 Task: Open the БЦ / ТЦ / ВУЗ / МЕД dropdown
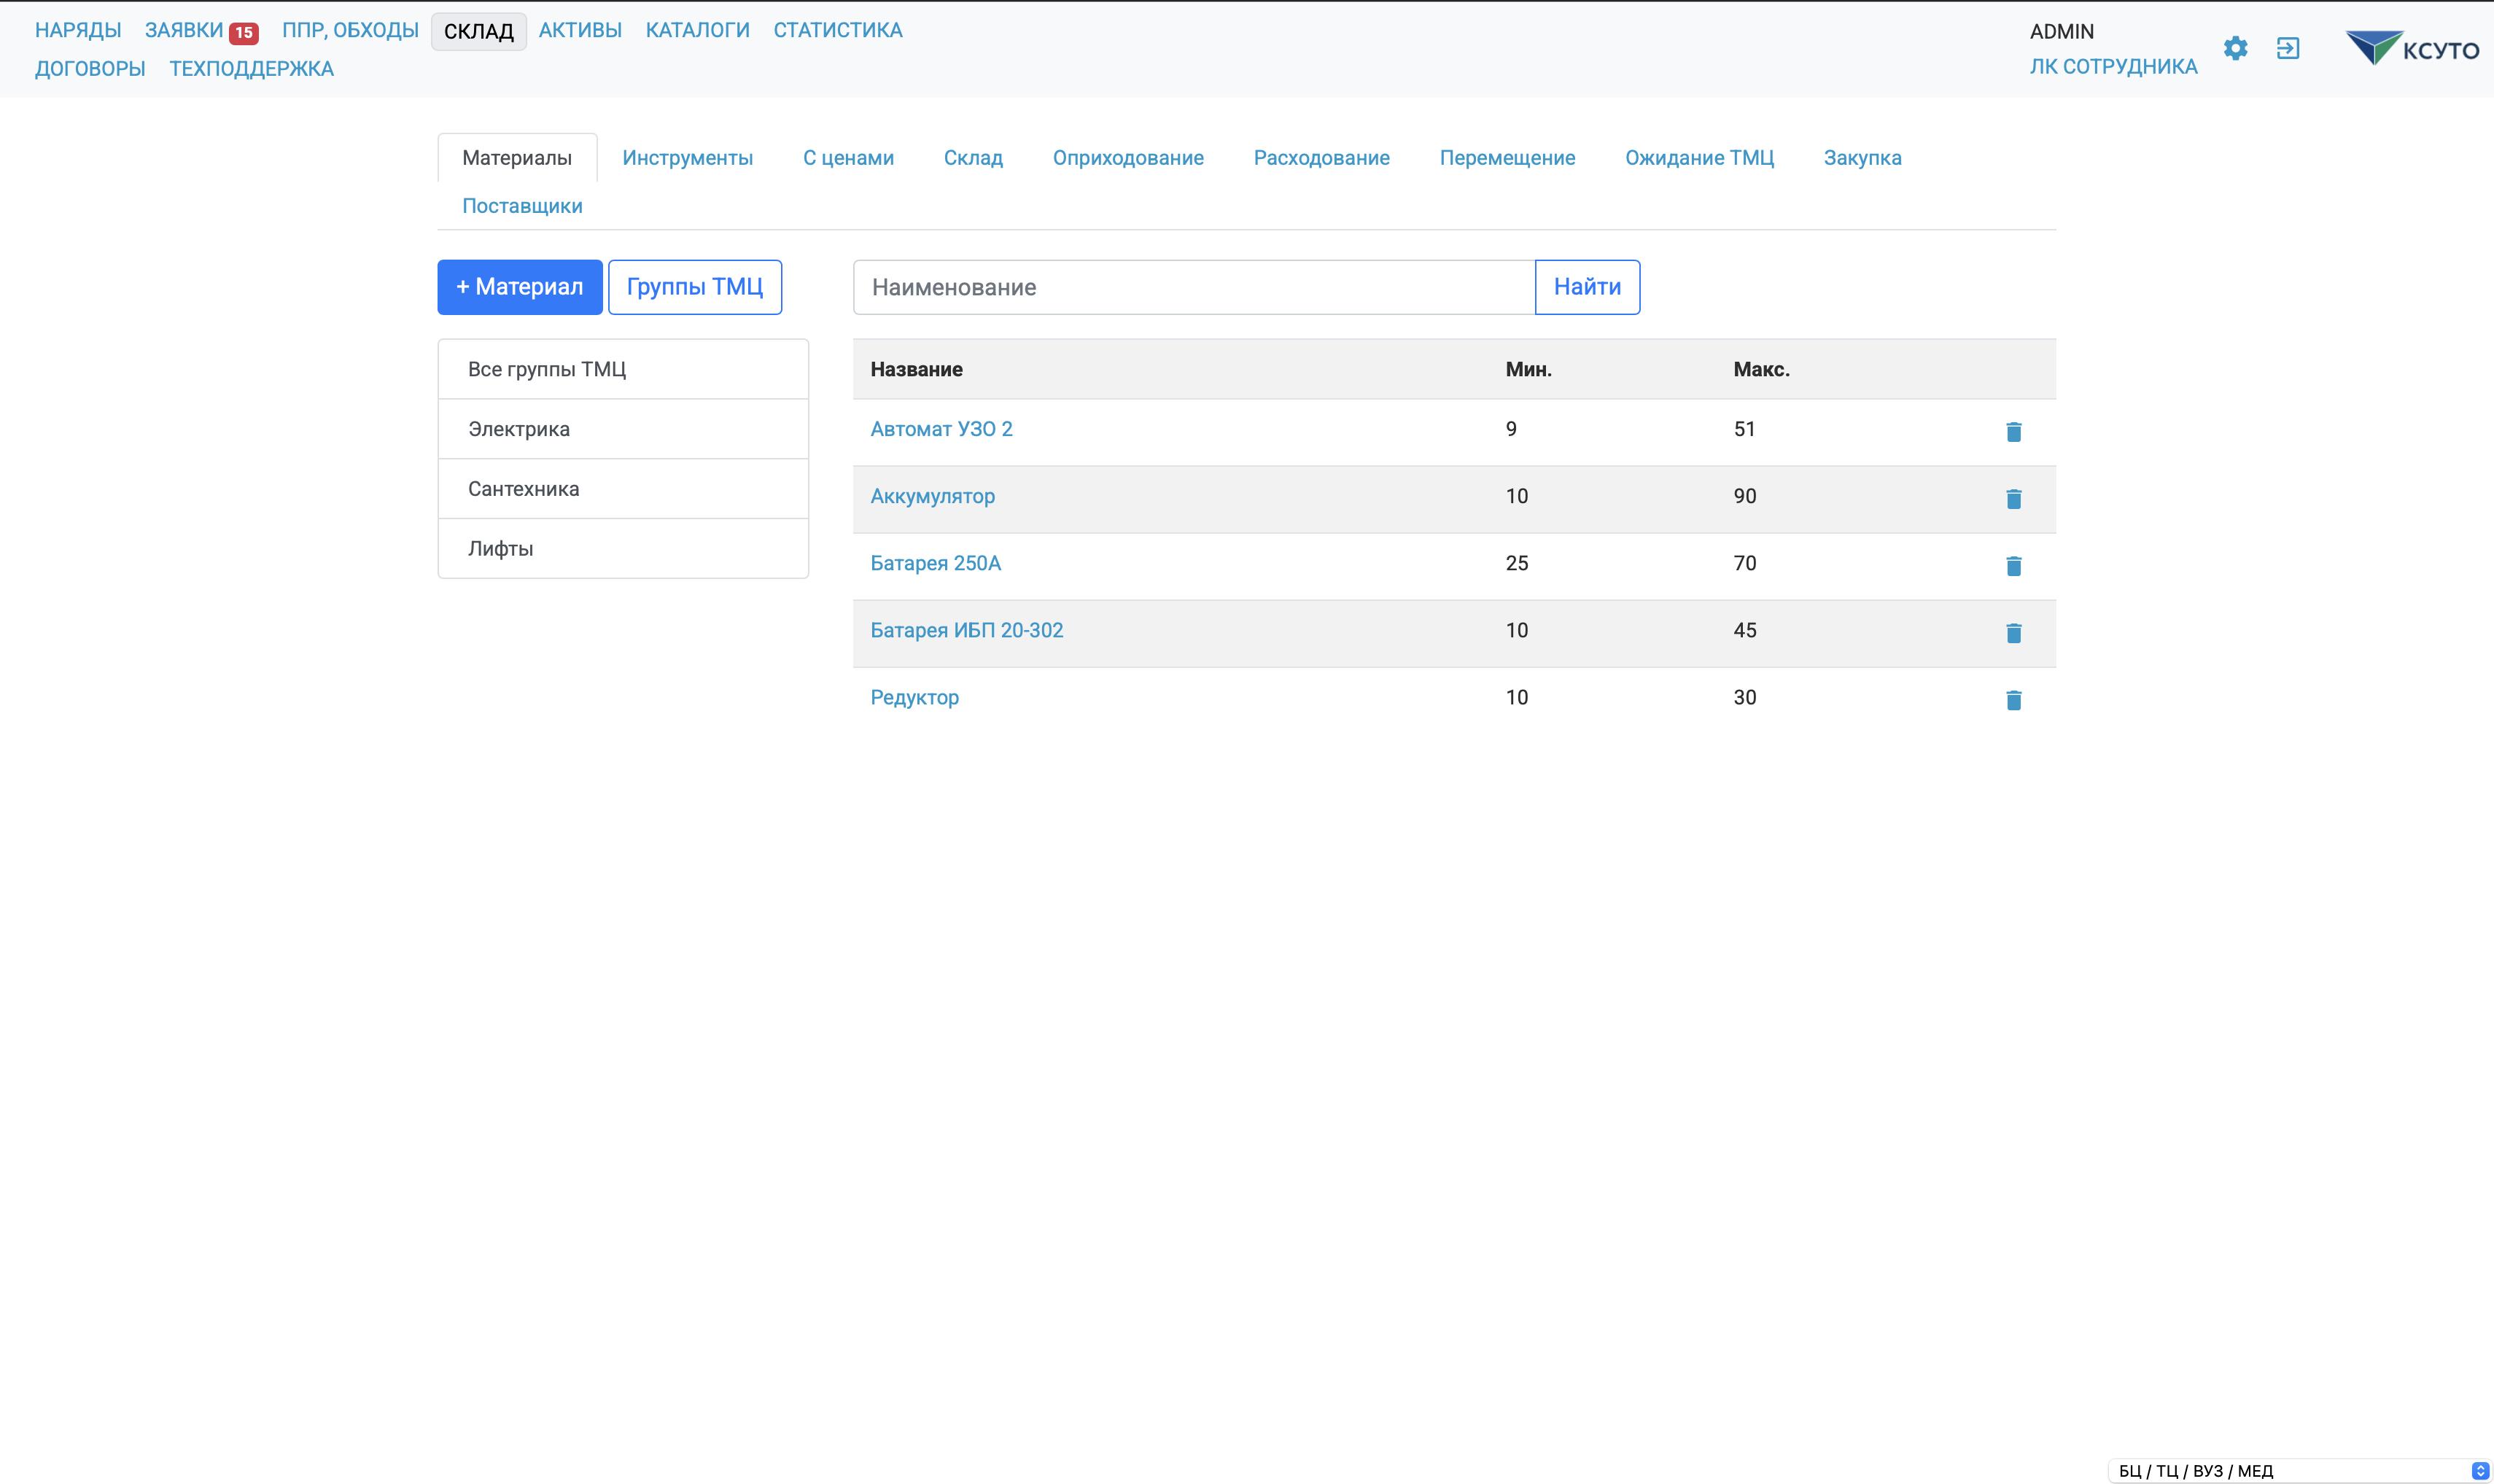(2299, 1470)
